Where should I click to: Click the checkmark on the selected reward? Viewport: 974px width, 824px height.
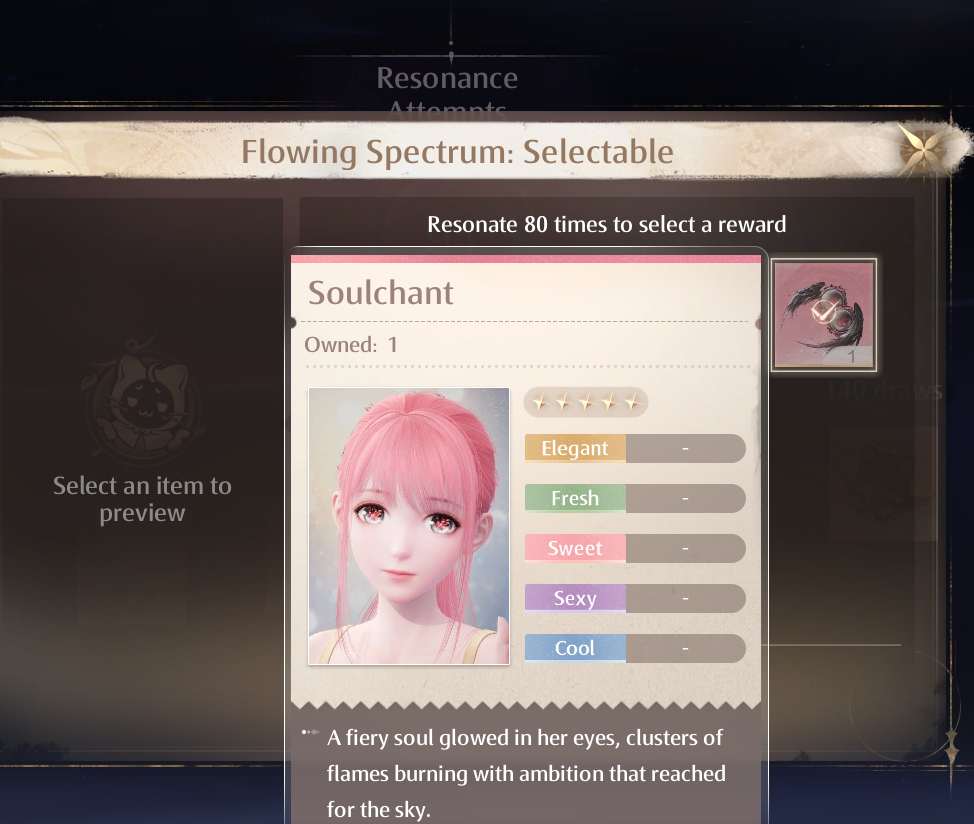[823, 311]
